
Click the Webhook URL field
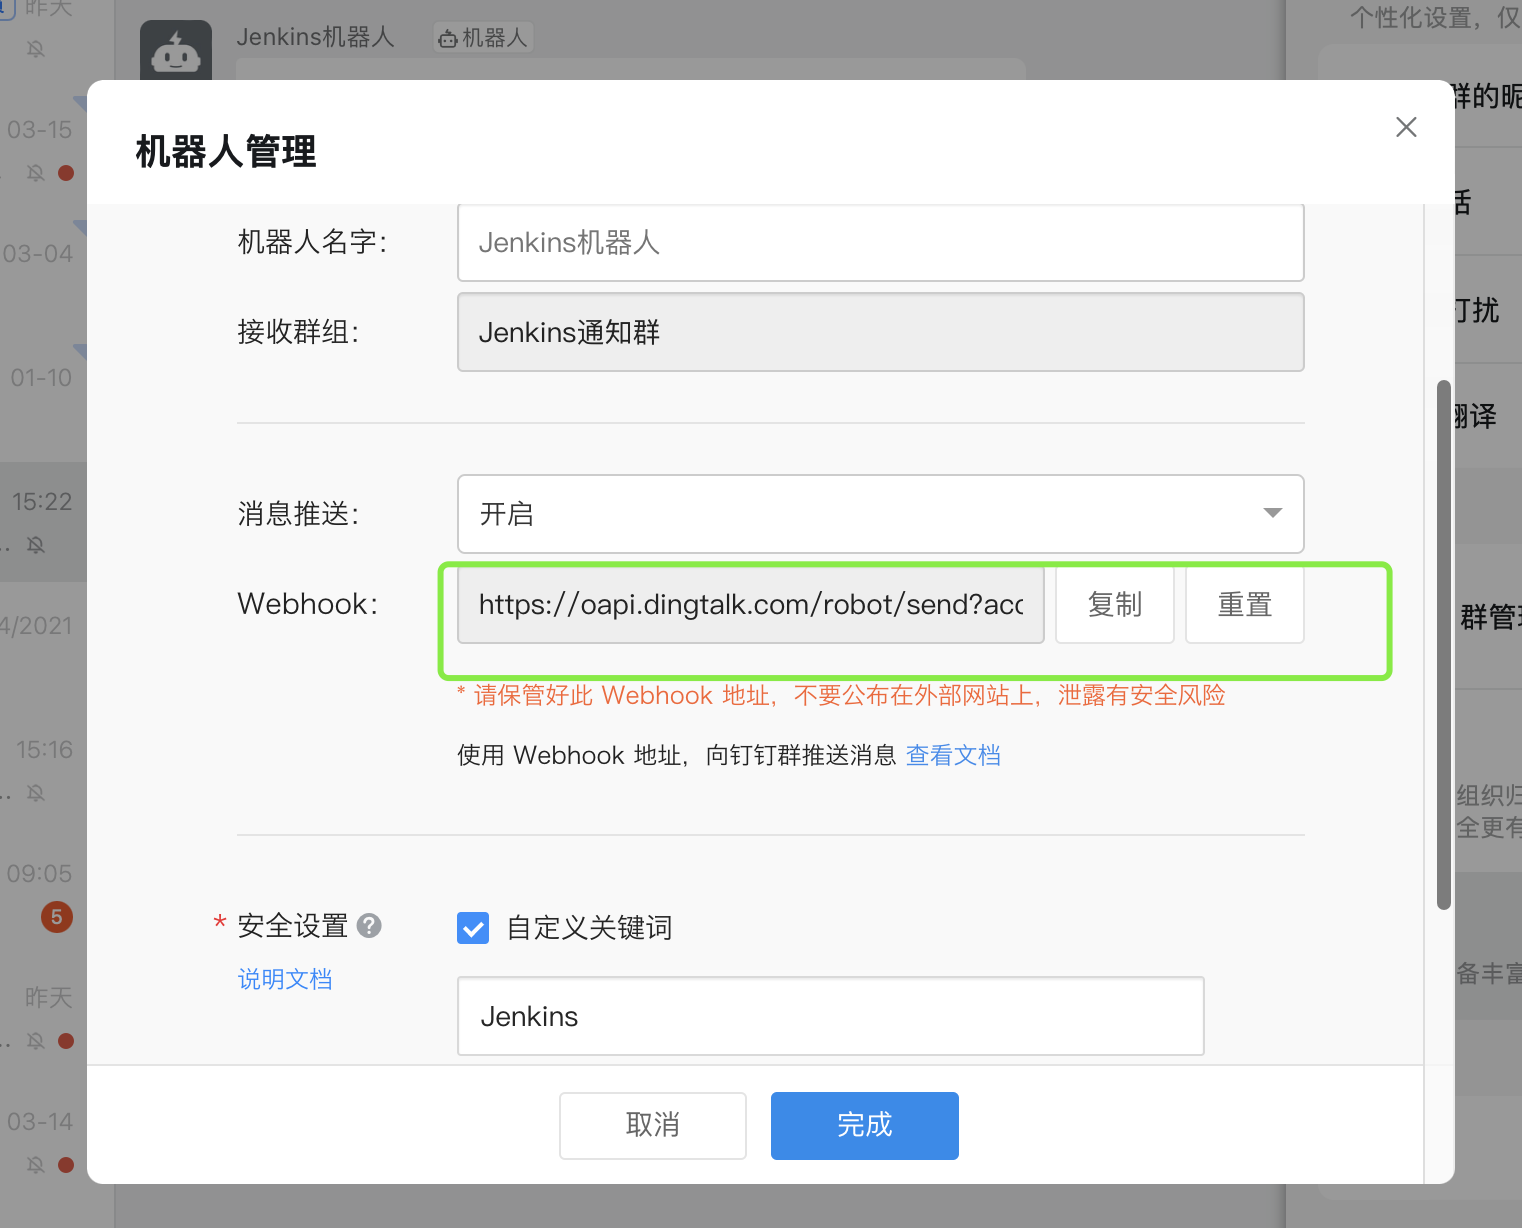pos(750,605)
